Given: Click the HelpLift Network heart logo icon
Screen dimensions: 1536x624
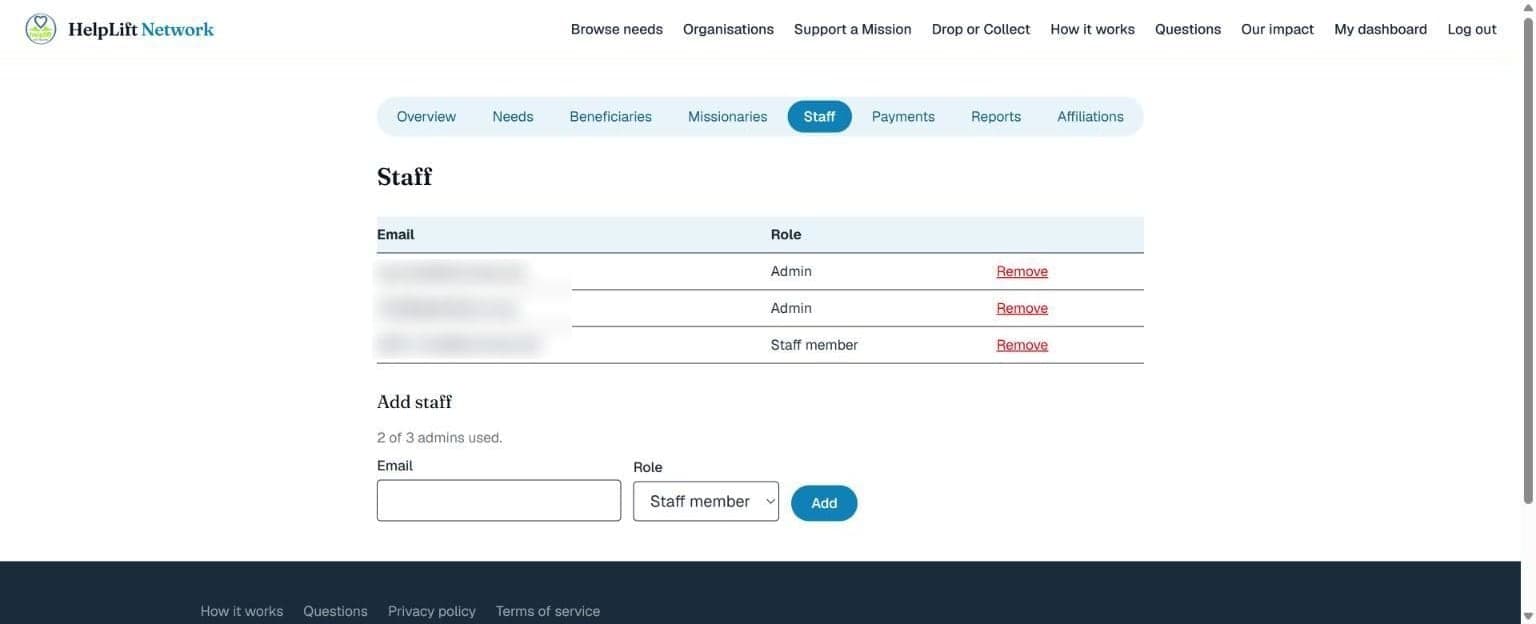Looking at the screenshot, I should tap(41, 29).
